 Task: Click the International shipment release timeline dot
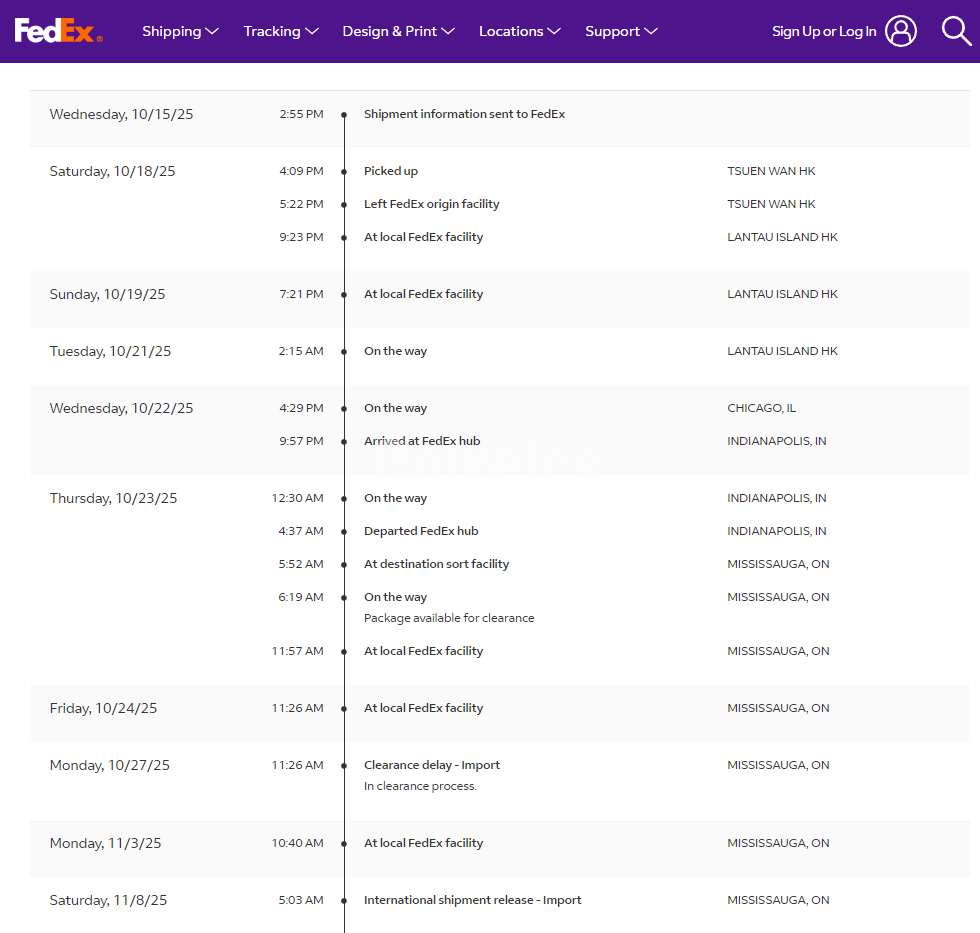coord(344,901)
